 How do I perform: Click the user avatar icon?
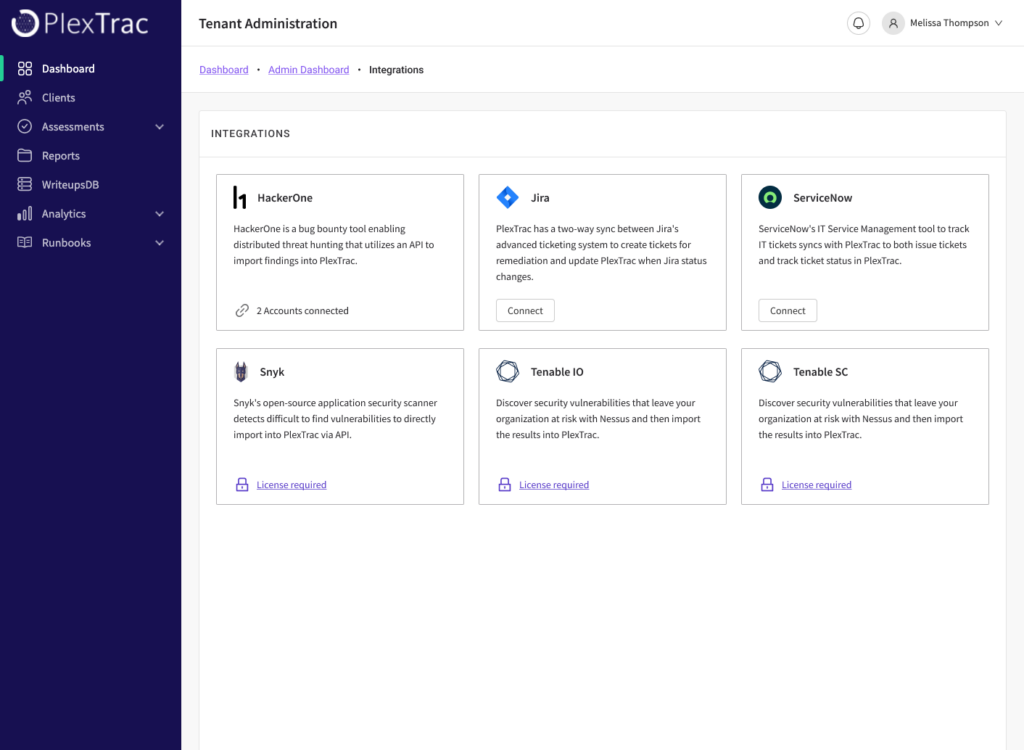coord(893,23)
